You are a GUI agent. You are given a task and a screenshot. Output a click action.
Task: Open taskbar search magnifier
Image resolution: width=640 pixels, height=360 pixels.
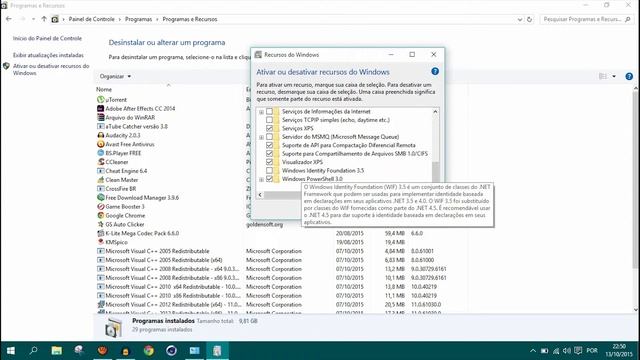(33, 351)
